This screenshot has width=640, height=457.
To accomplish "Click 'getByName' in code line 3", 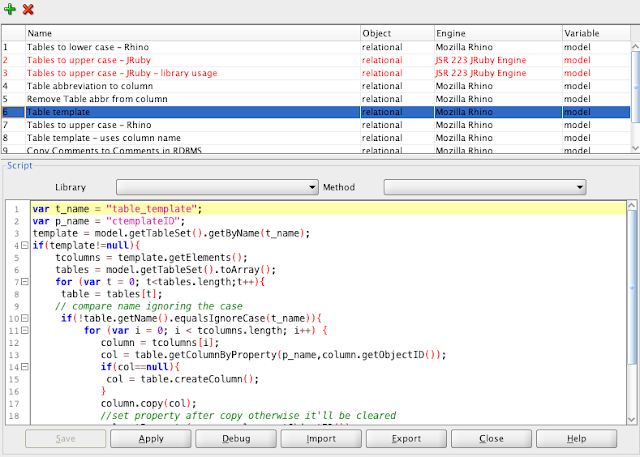I will 234,233.
